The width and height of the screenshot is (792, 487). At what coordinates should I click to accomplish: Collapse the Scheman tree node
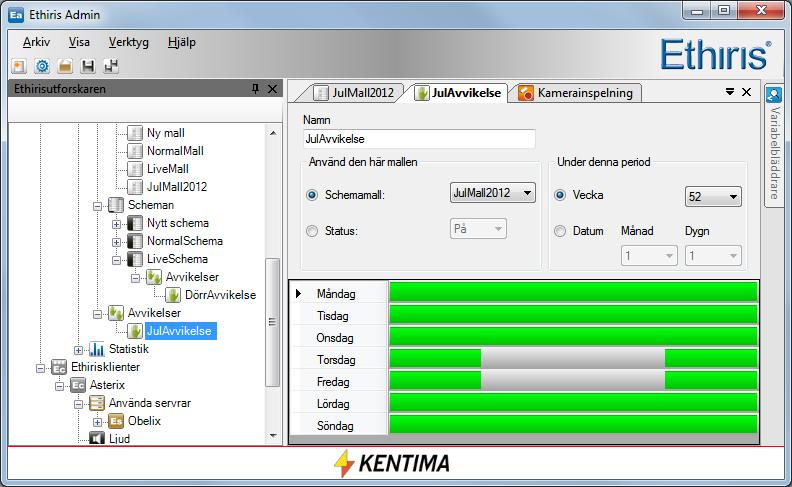tap(97, 206)
